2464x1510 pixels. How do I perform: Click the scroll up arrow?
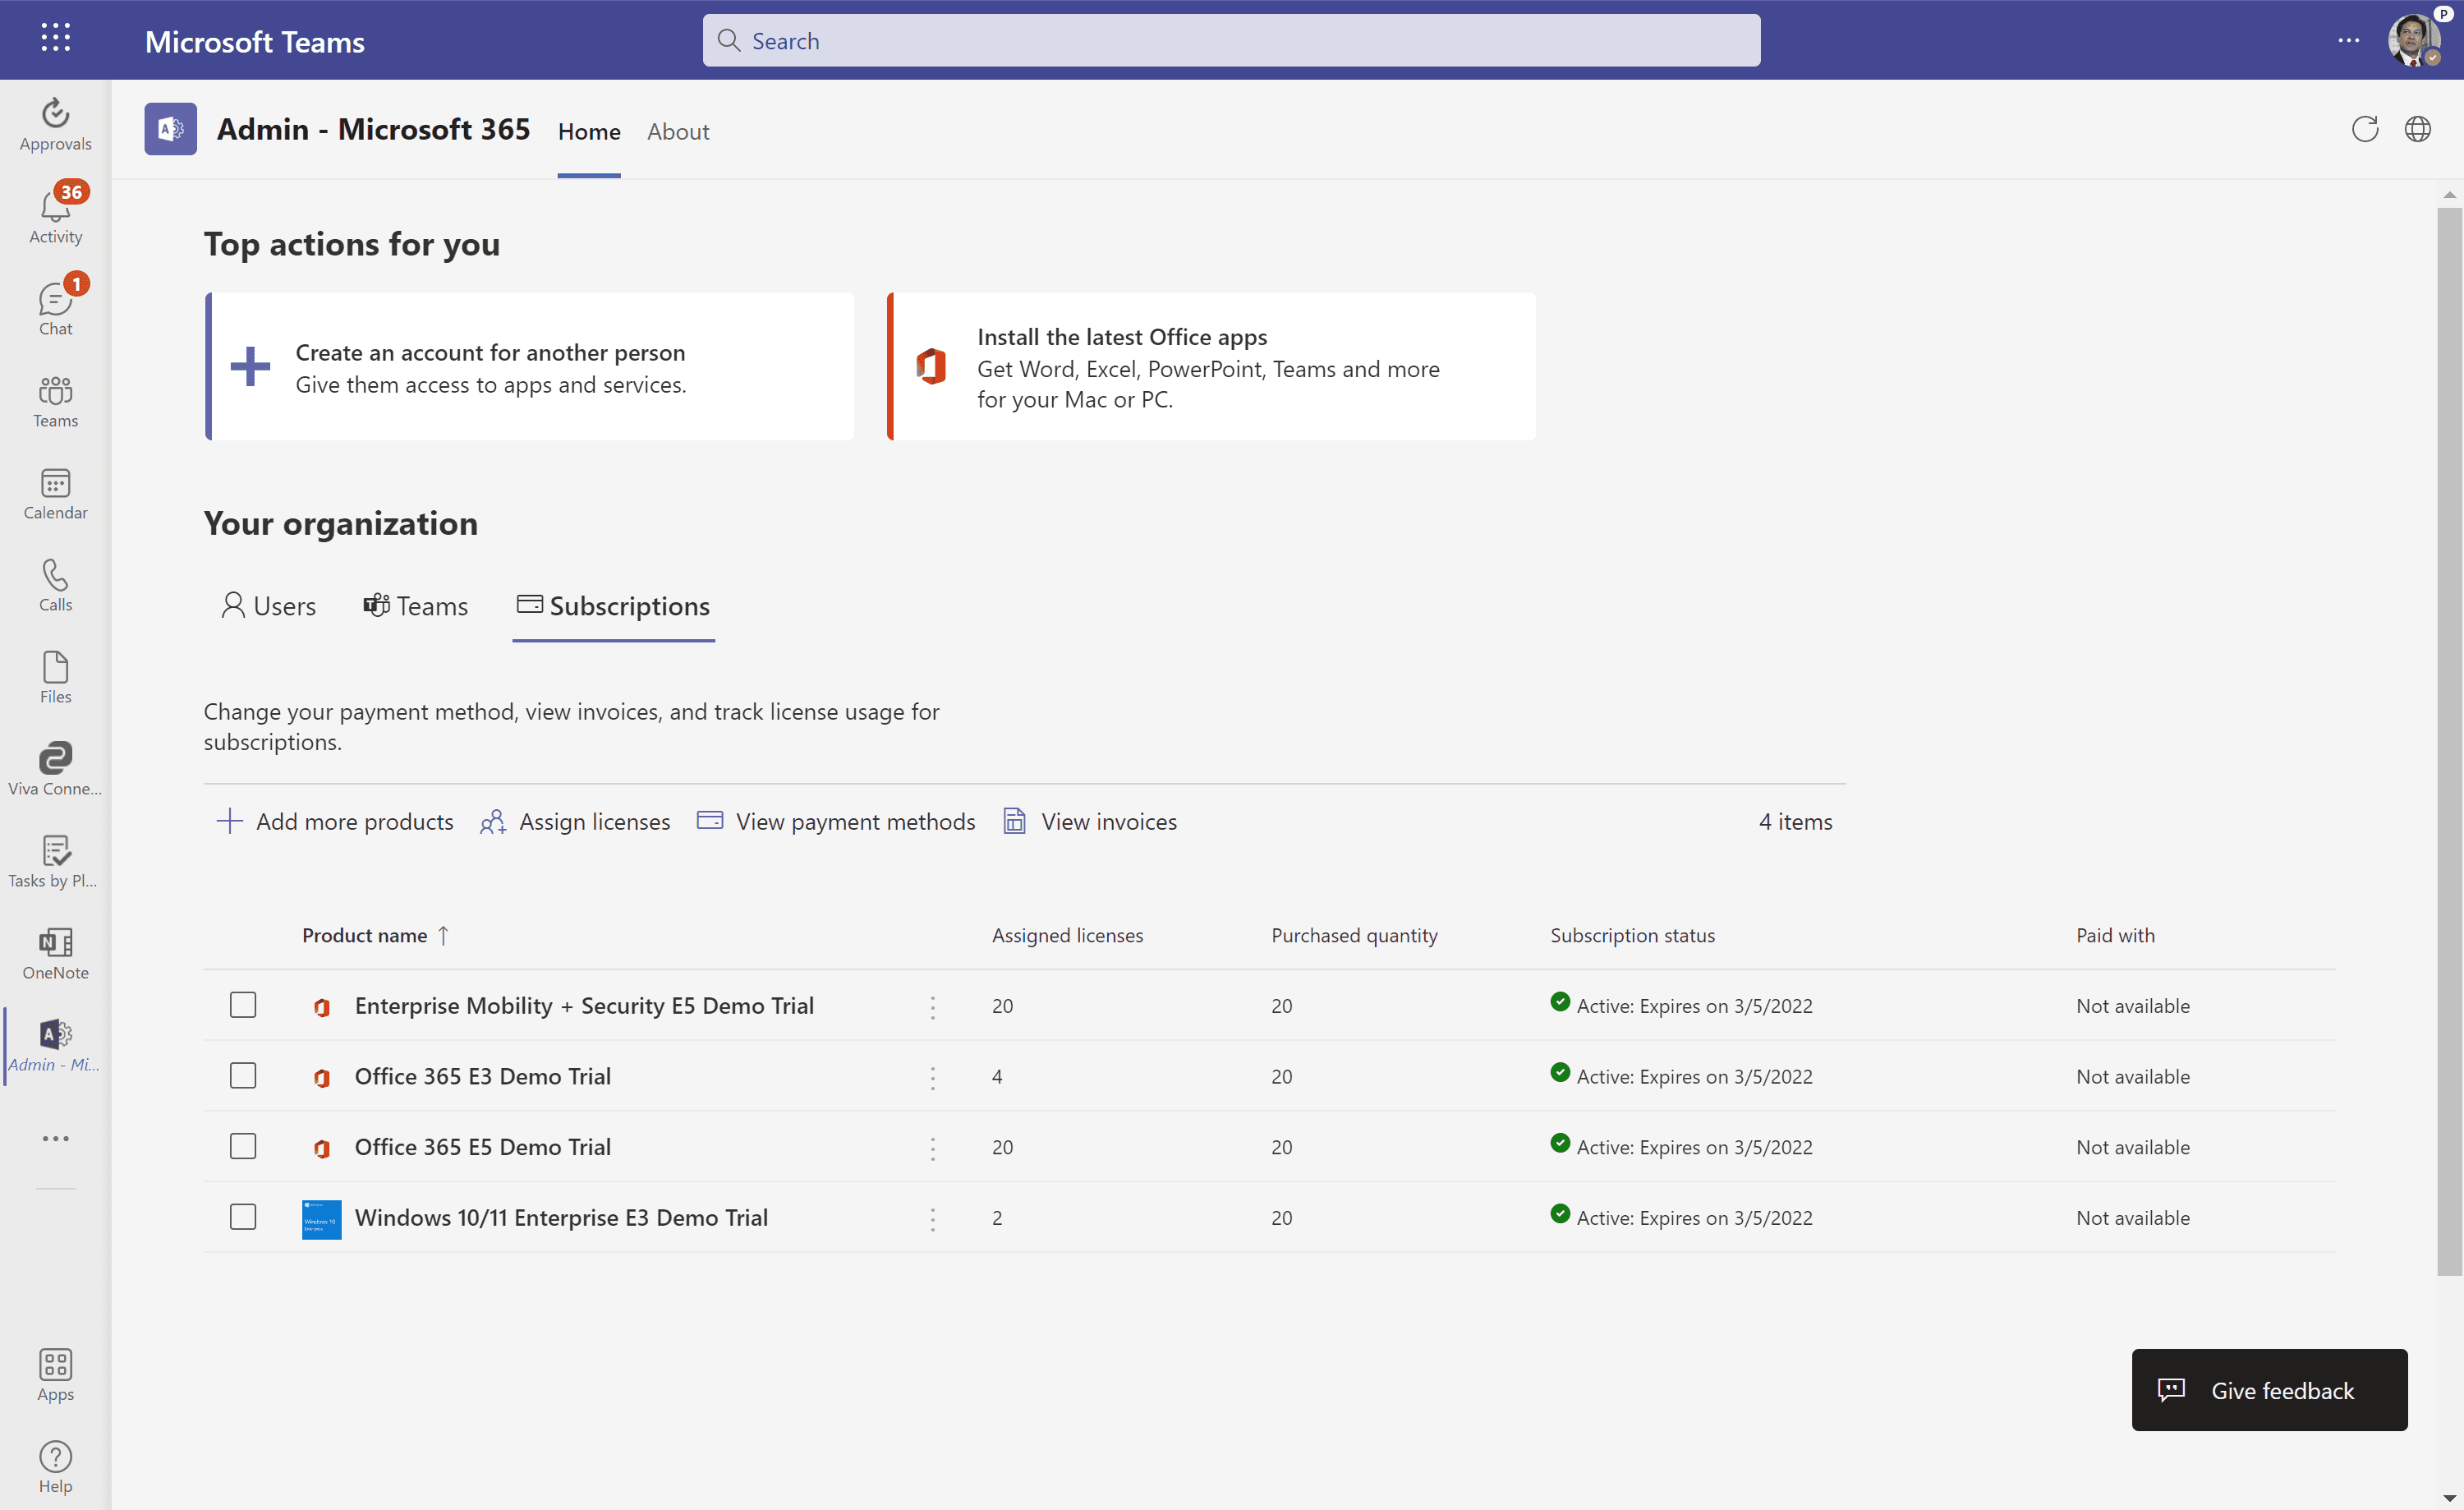pos(2449,194)
